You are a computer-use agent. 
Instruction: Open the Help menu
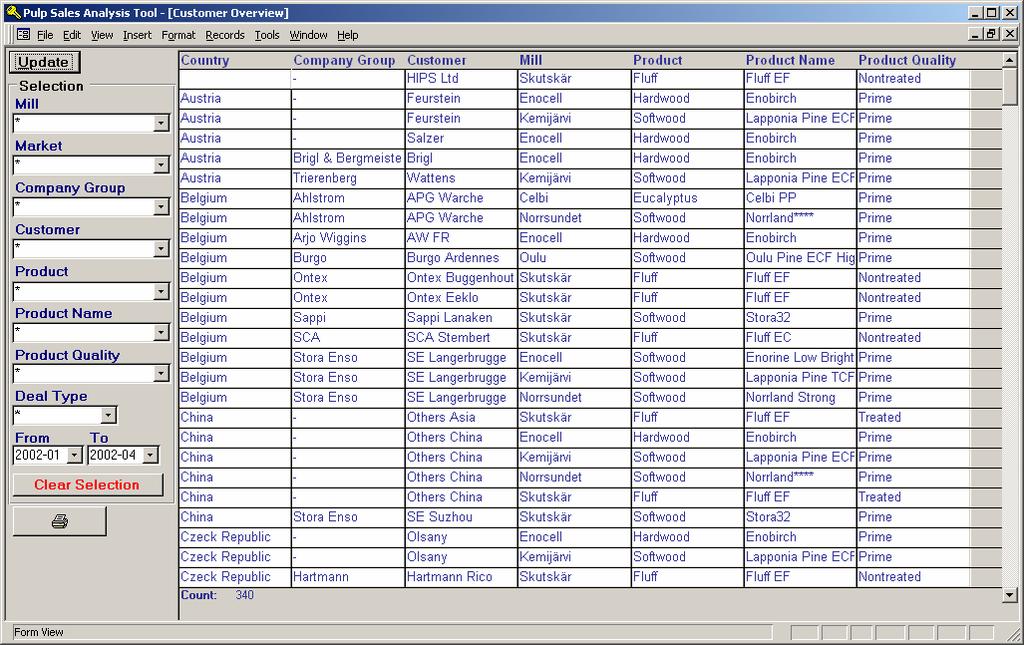click(347, 35)
